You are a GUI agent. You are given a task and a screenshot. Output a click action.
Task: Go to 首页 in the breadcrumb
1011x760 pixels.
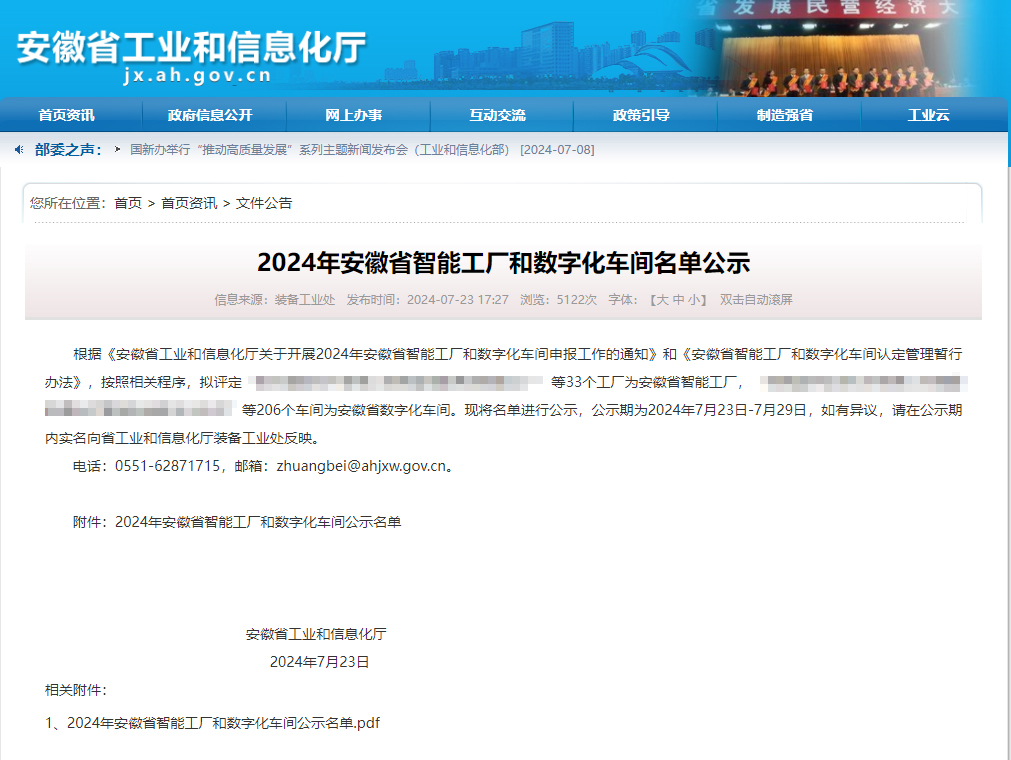128,203
